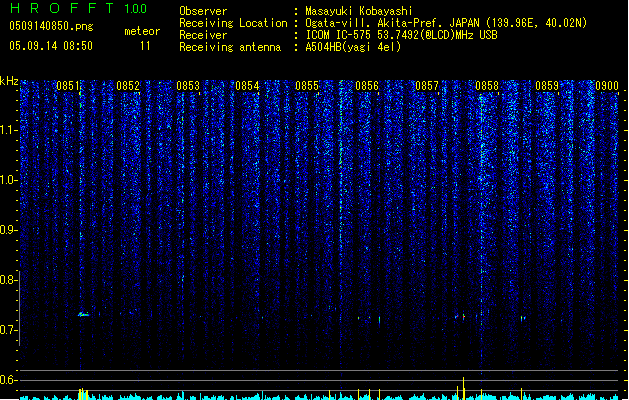Click the 0854 time marker
The width and height of the screenshot is (629, 400).
(247, 86)
